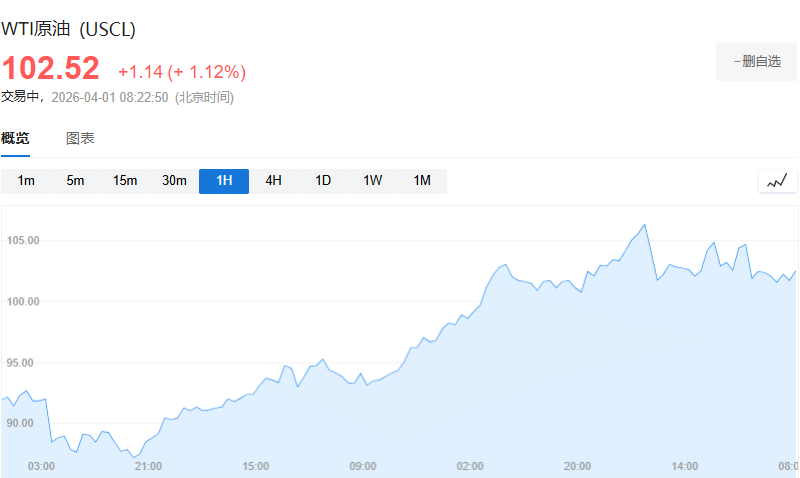This screenshot has height=478, width=800.
Task: Choose the 1M monthly interval
Action: (422, 181)
